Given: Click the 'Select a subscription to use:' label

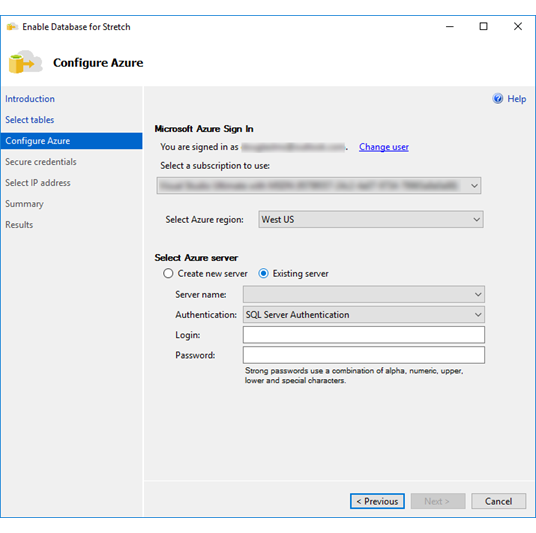Looking at the screenshot, I should tap(215, 166).
